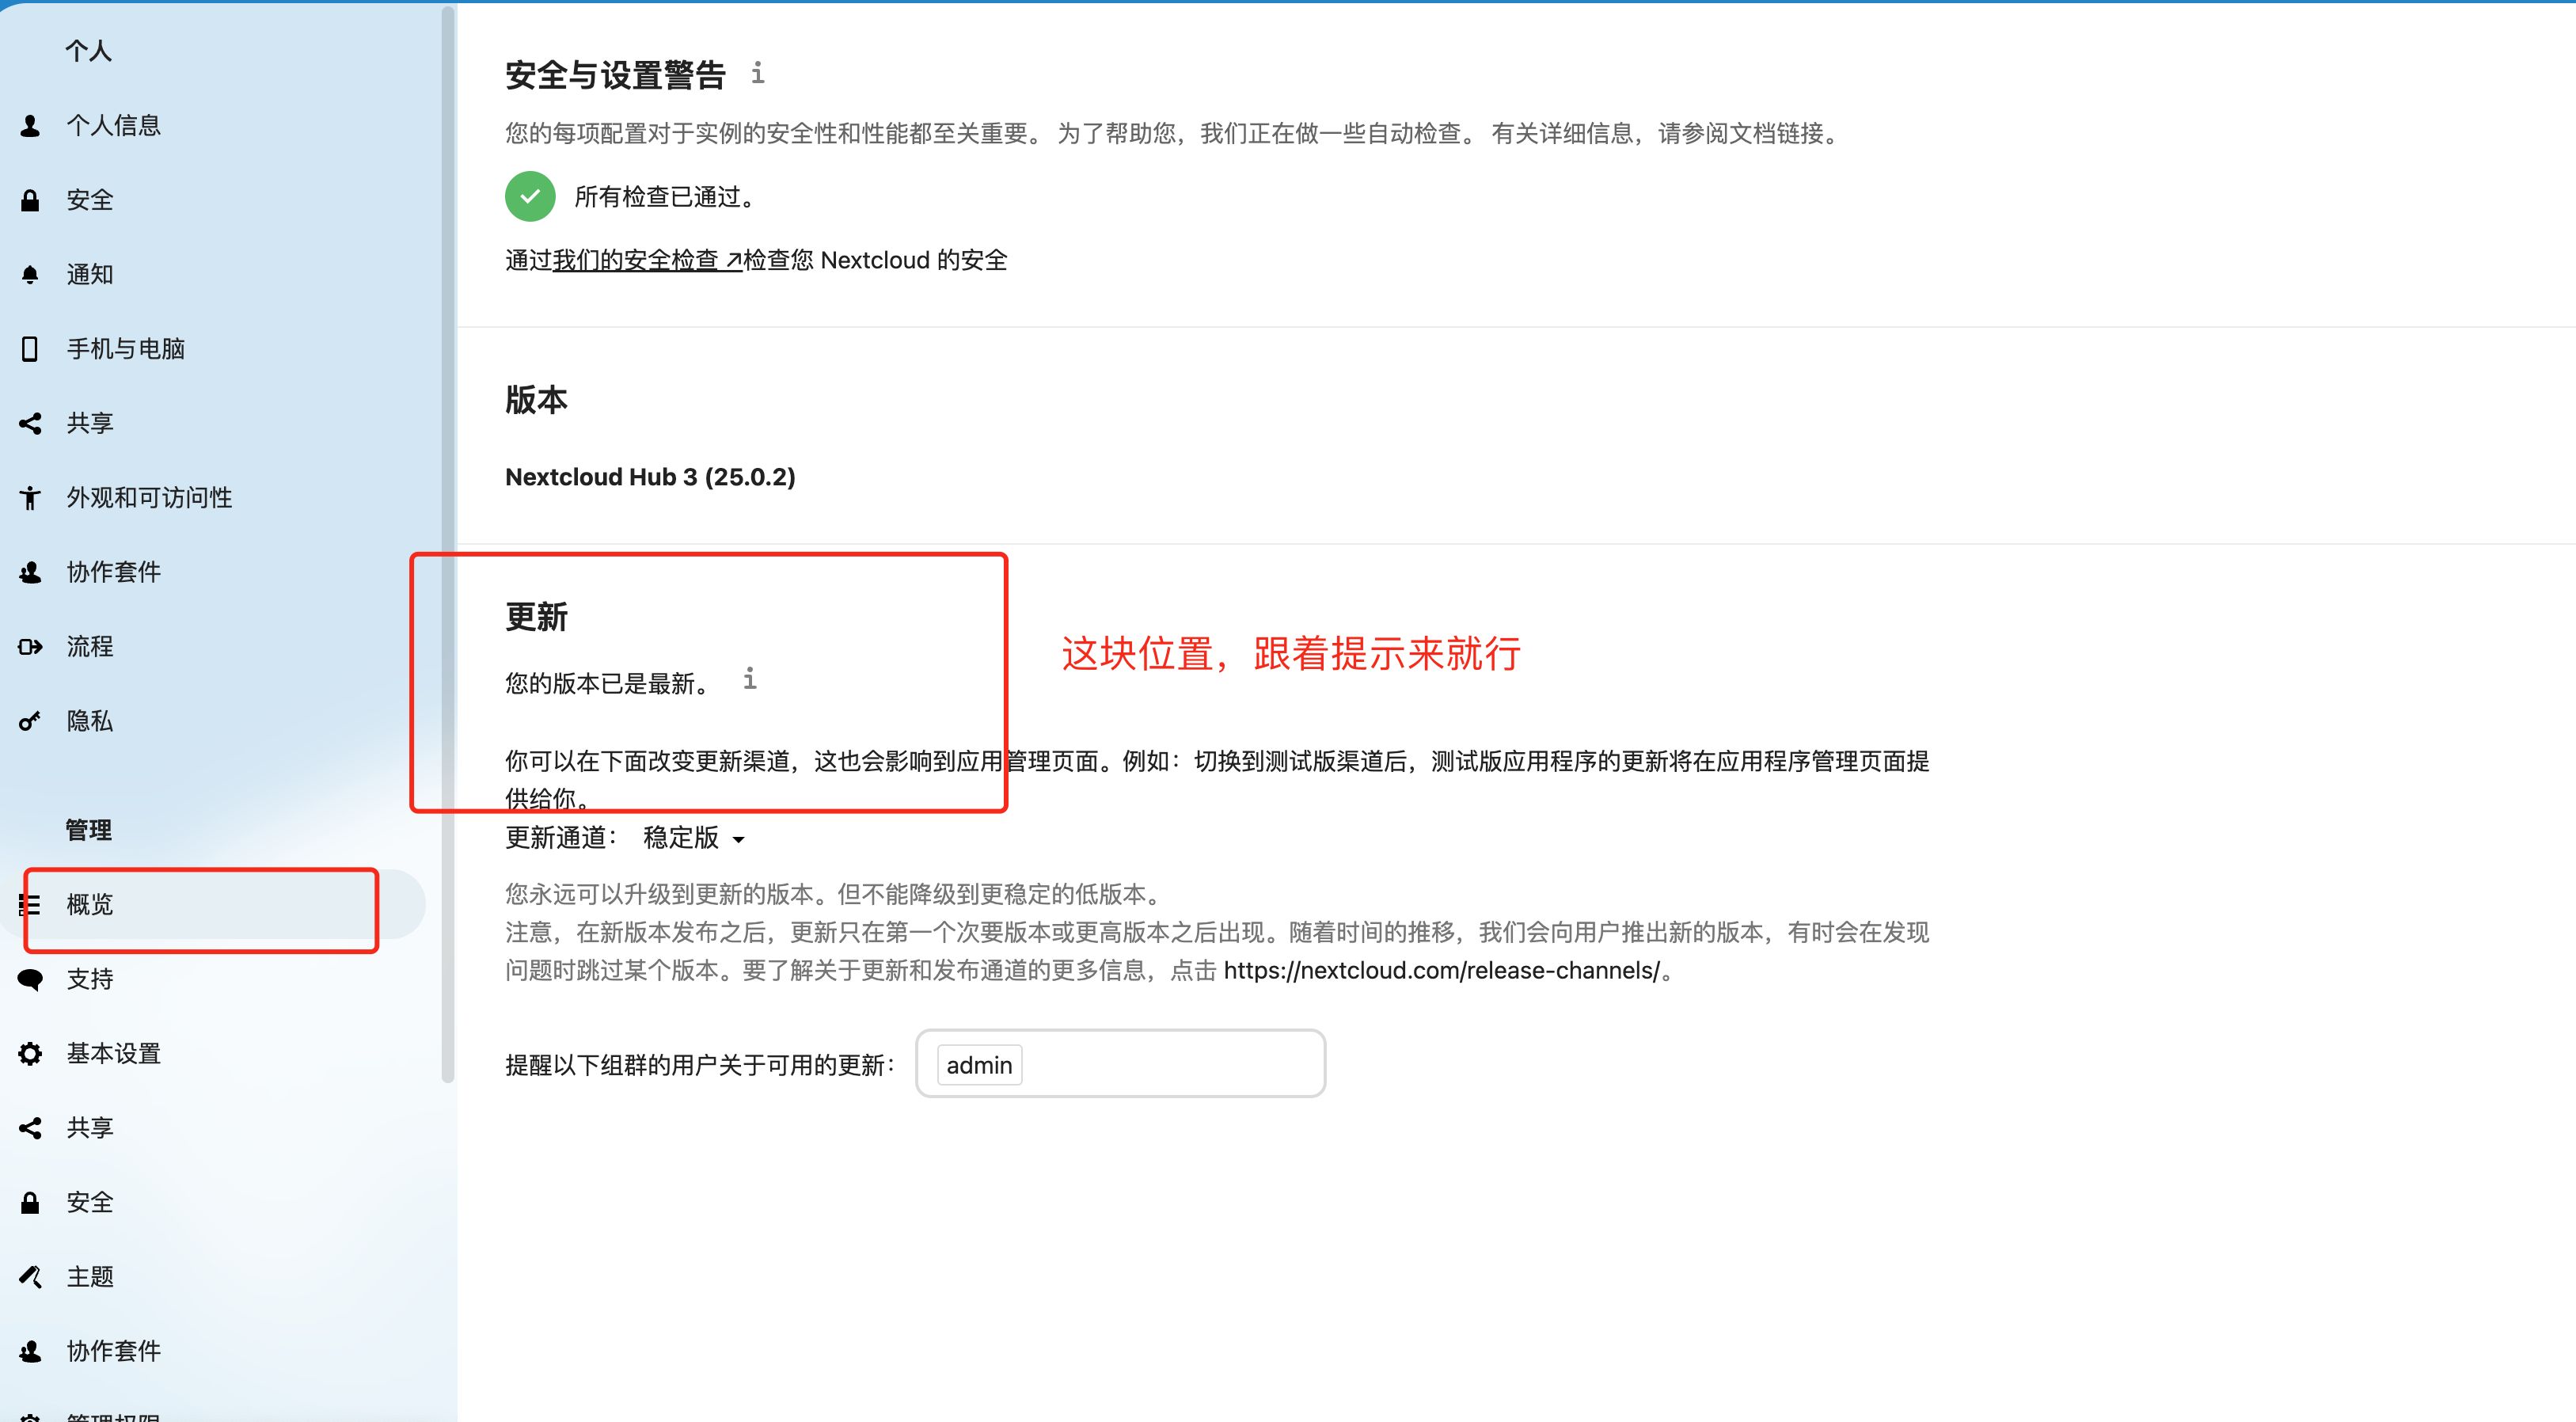Open the 支持 support menu item
2576x1422 pixels.
[90, 979]
